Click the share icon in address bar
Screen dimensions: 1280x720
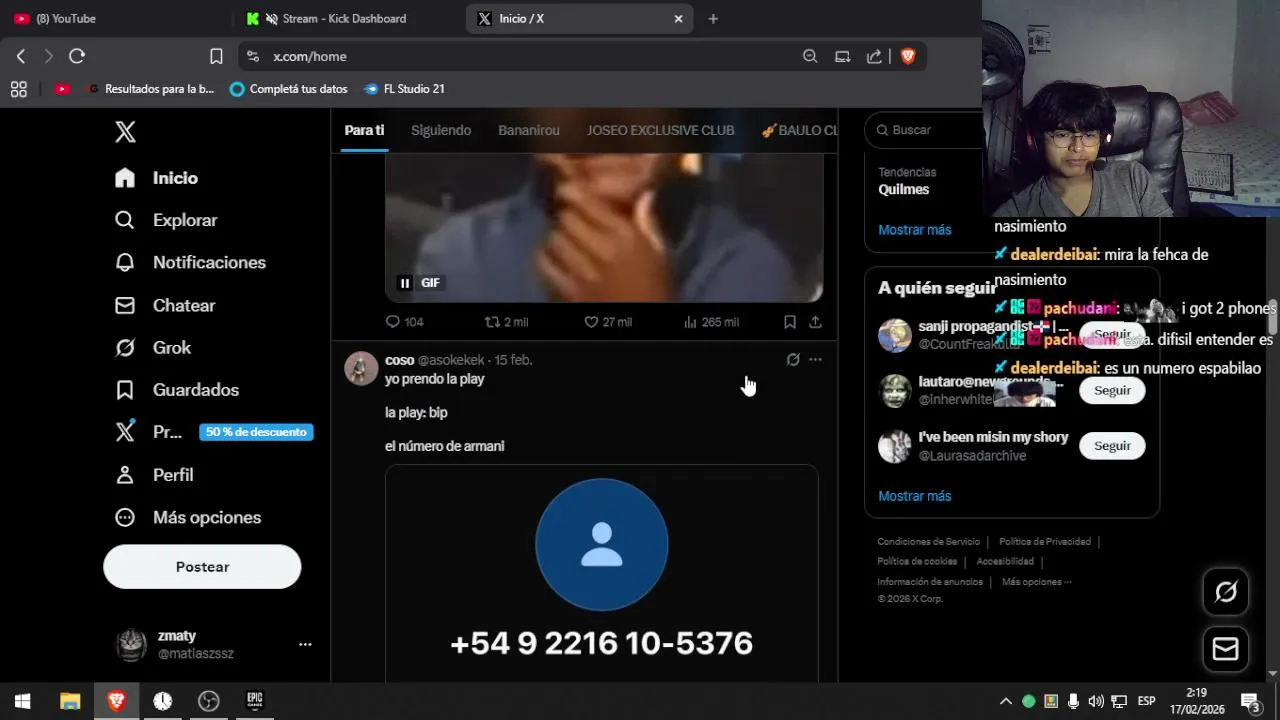point(875,56)
